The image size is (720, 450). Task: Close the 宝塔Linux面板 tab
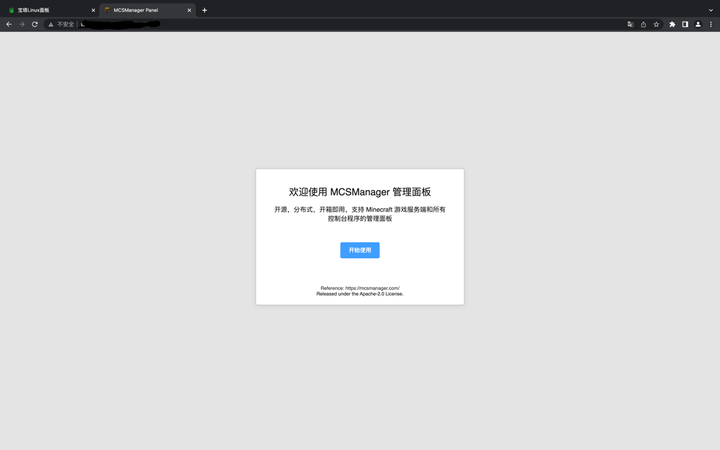coord(93,10)
